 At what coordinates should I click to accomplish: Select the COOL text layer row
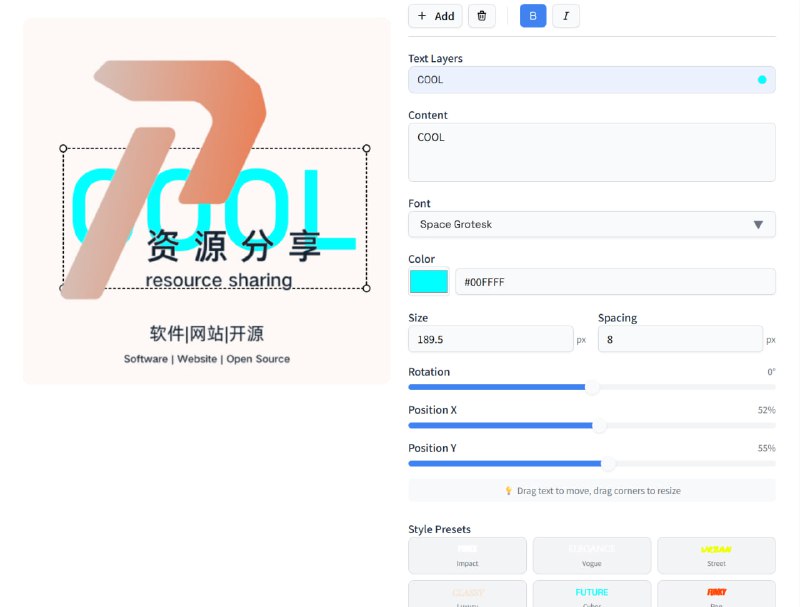pos(592,80)
